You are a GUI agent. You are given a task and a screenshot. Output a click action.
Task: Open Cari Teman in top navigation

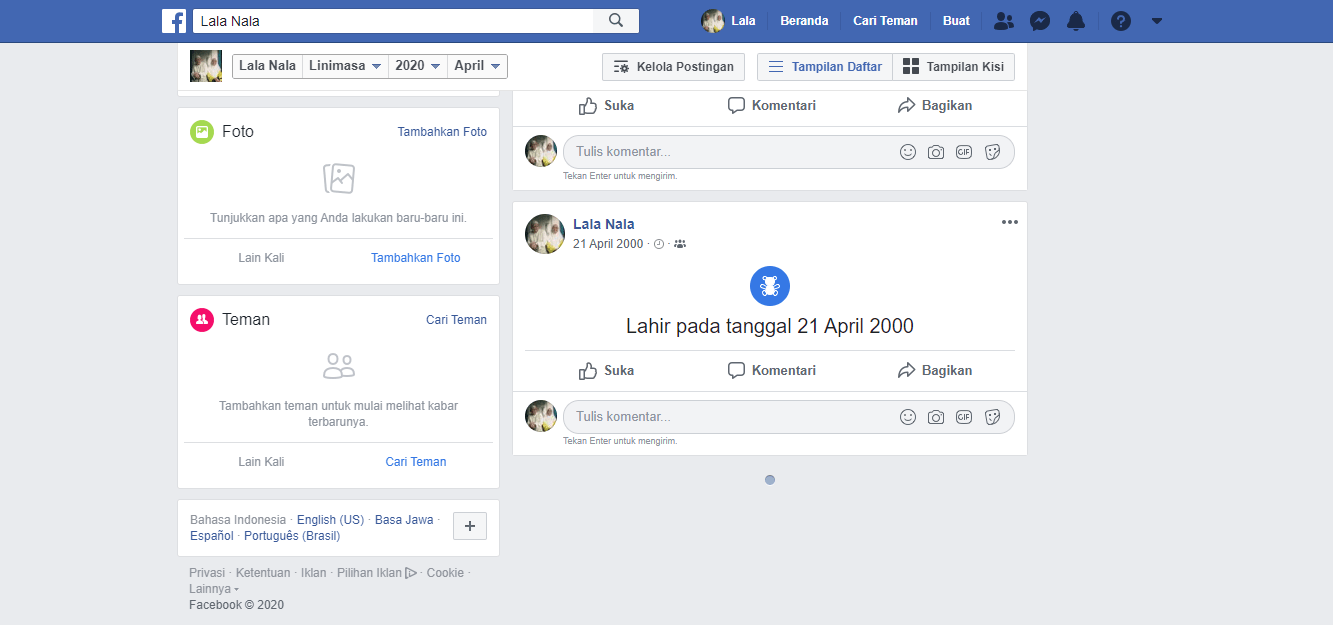point(885,21)
